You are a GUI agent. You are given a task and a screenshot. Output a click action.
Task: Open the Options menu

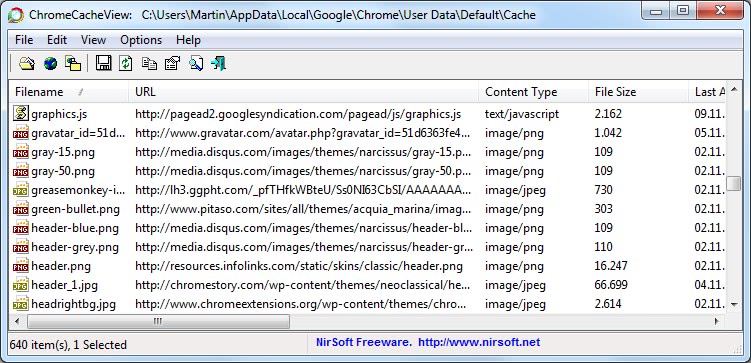point(141,40)
